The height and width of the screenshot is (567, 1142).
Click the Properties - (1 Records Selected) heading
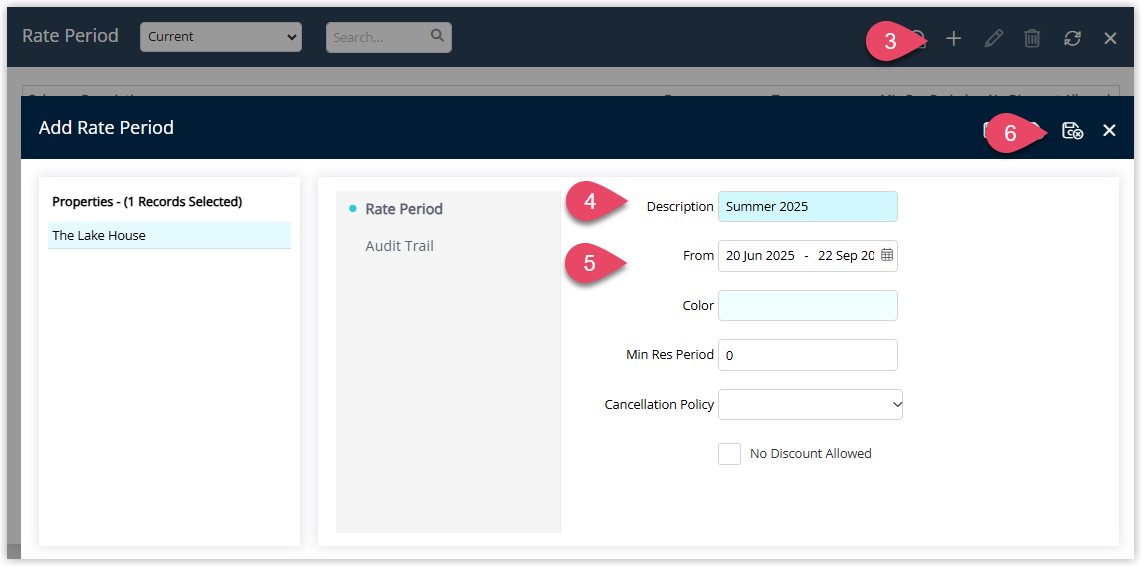(147, 202)
